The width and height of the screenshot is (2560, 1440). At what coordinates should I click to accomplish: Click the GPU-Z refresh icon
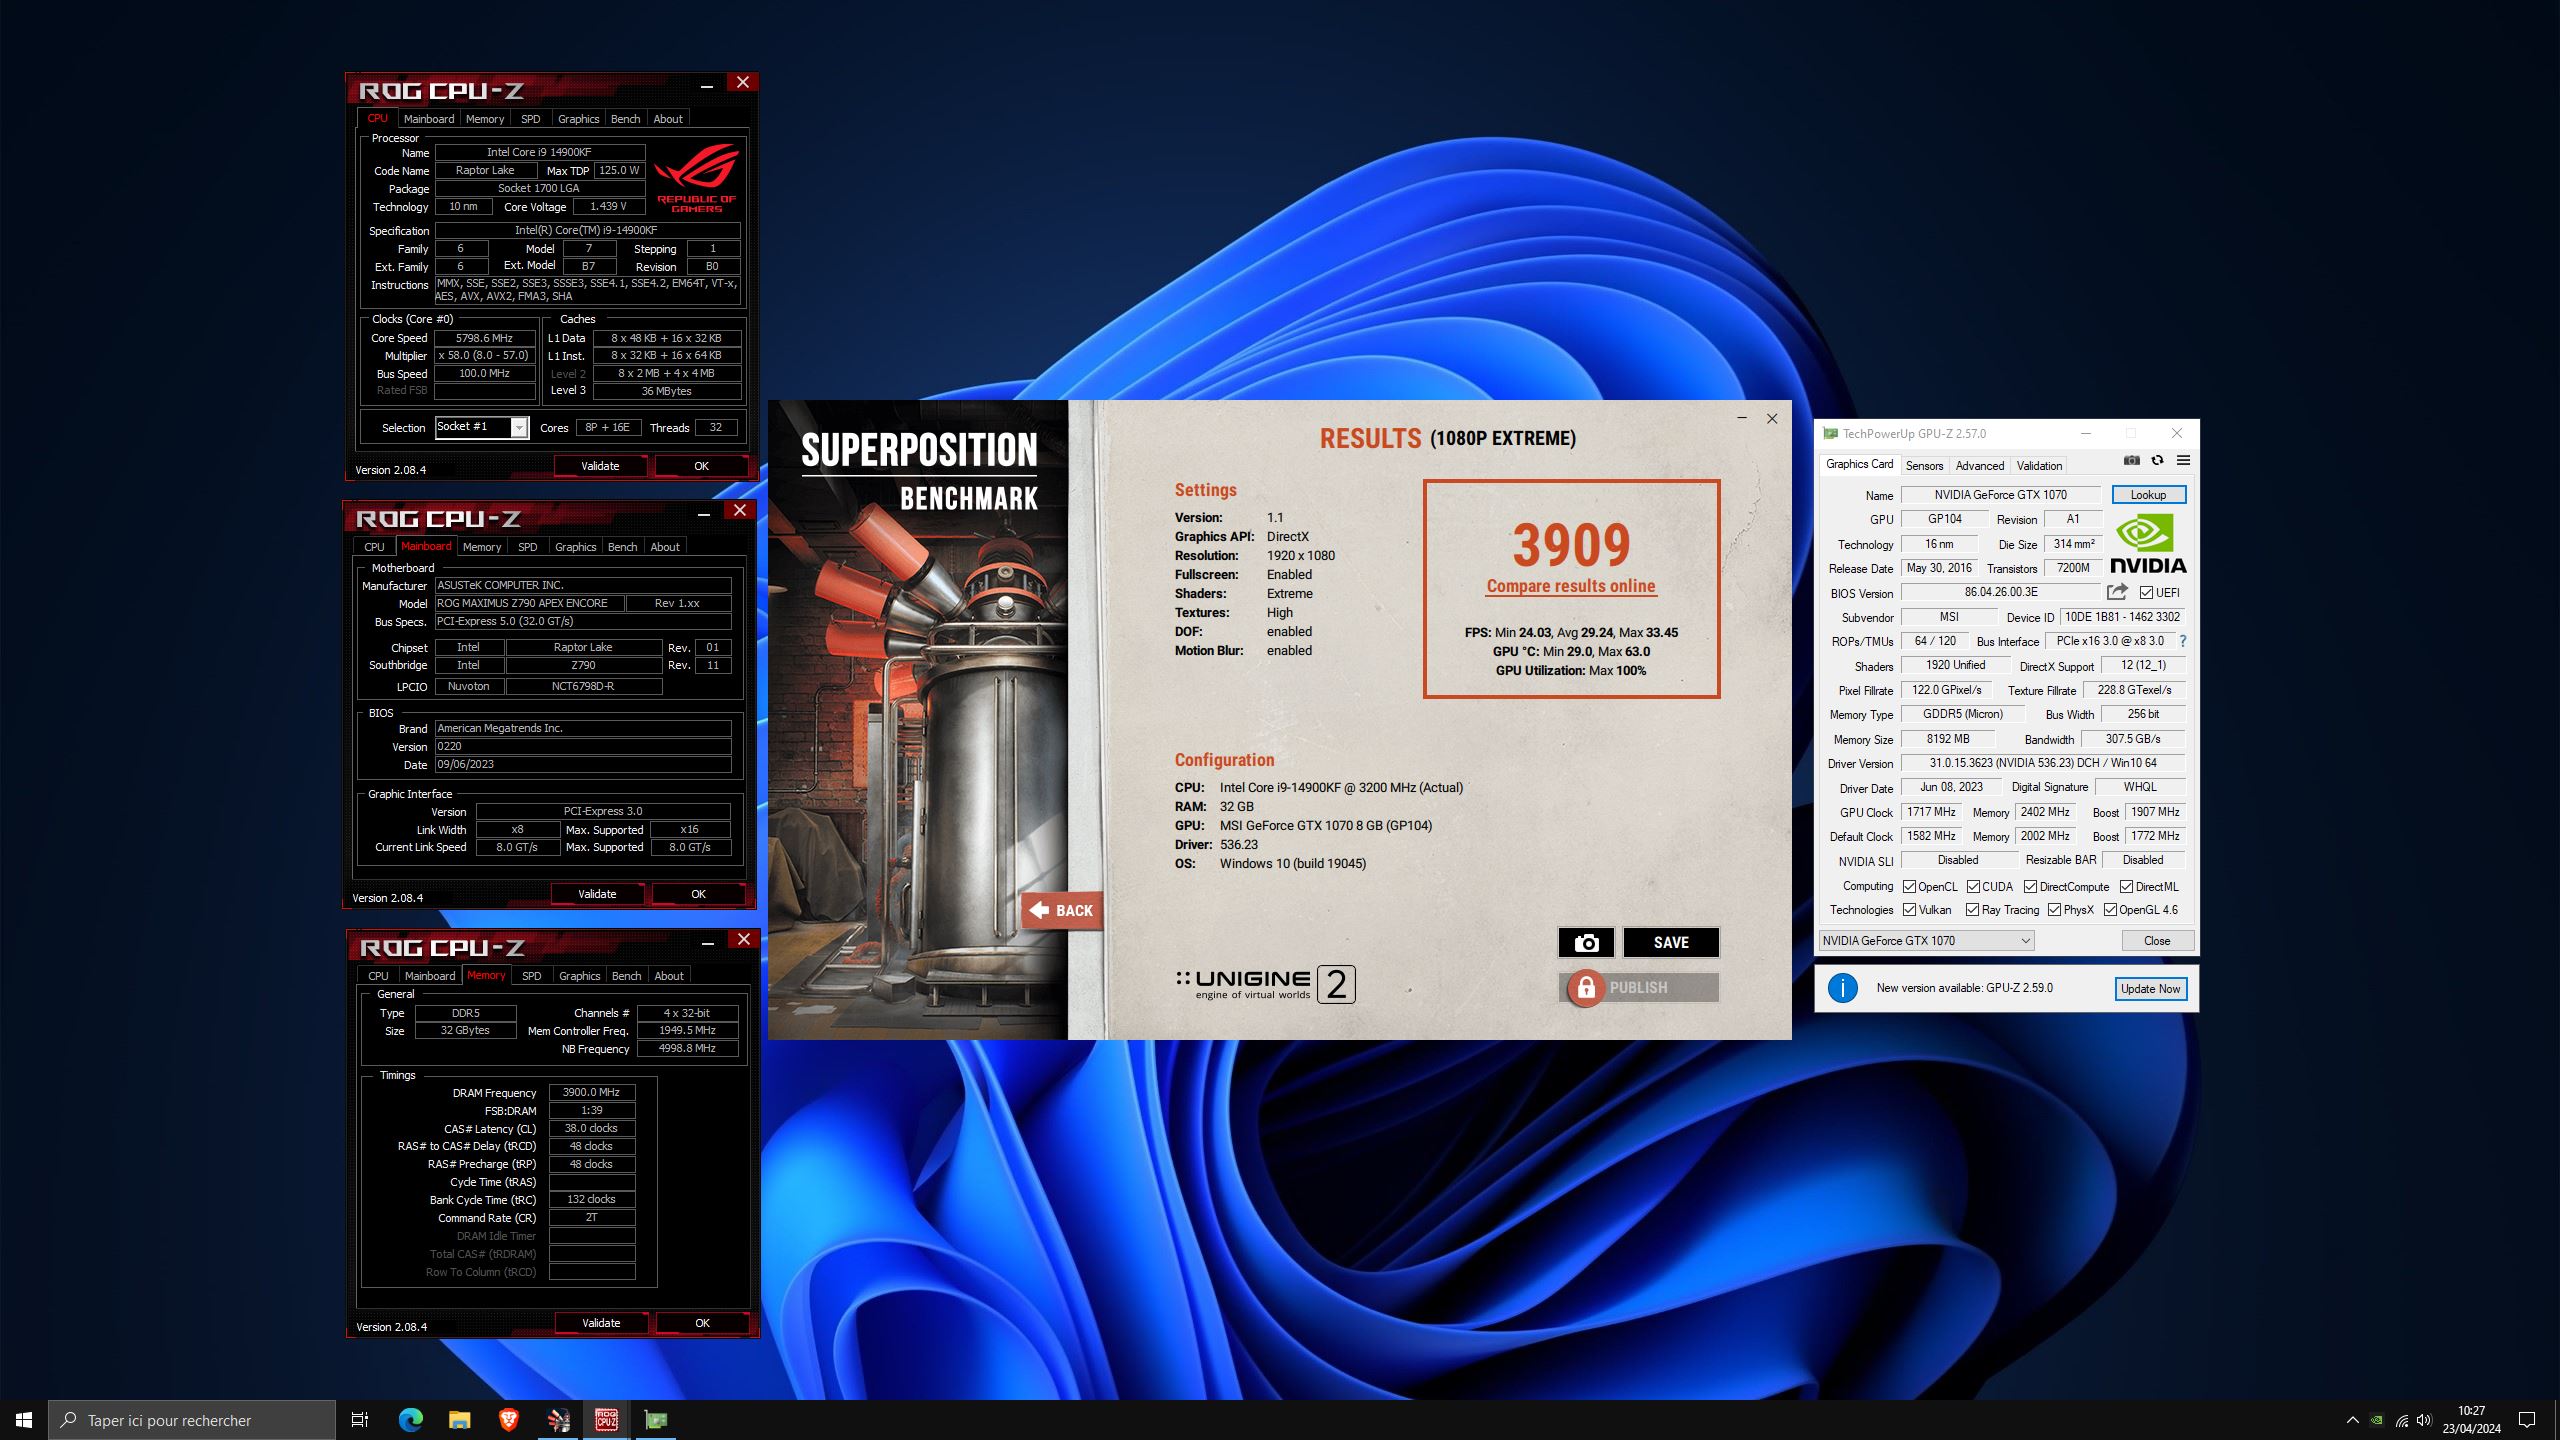click(2157, 461)
